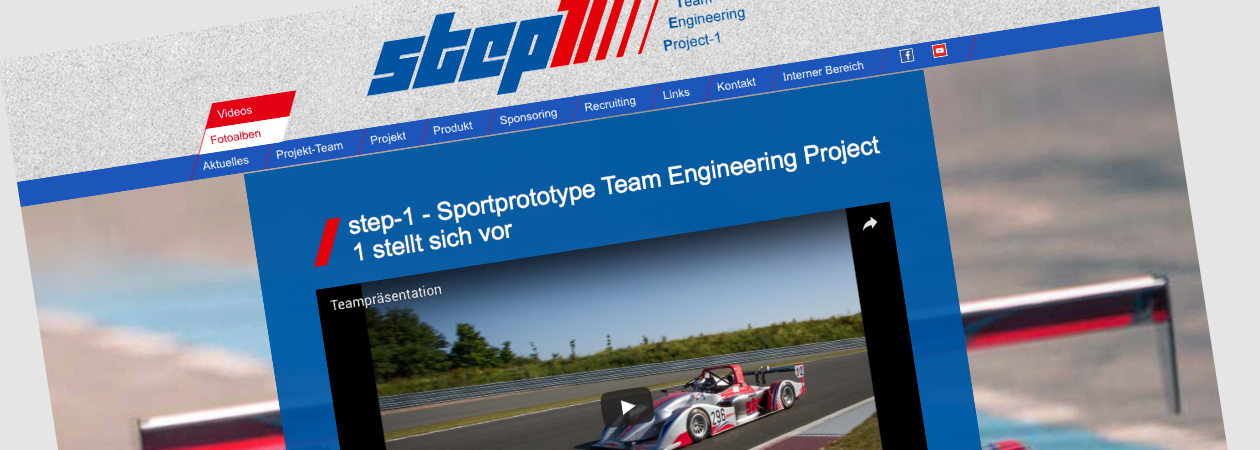Open the Videos submenu item
The image size is (1260, 450).
point(235,111)
